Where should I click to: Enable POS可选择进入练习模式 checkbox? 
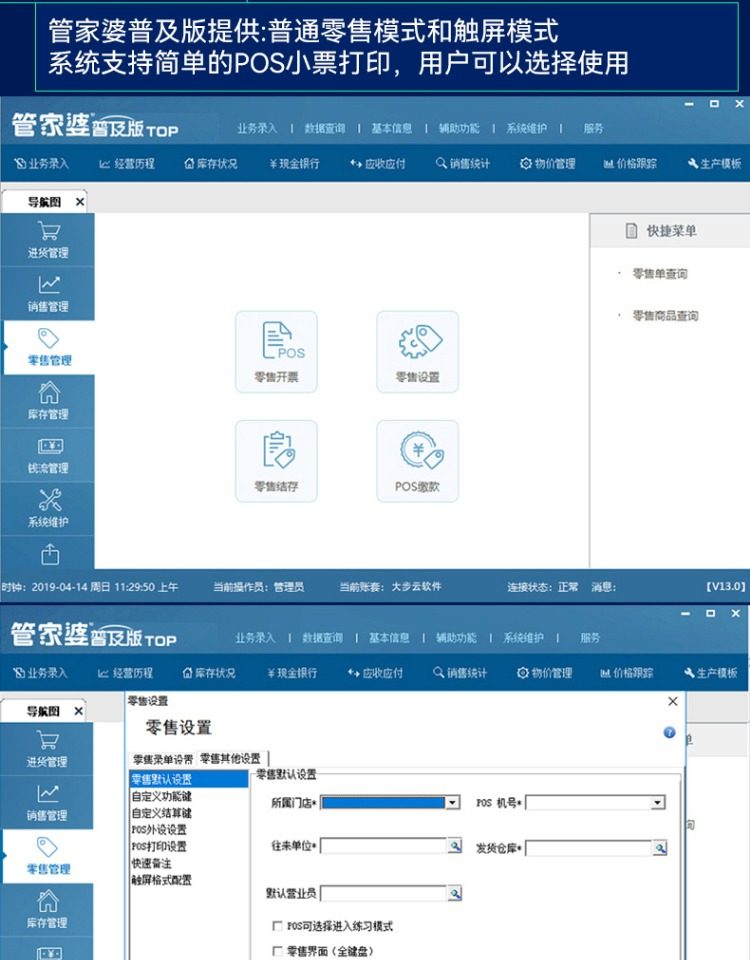coord(277,926)
